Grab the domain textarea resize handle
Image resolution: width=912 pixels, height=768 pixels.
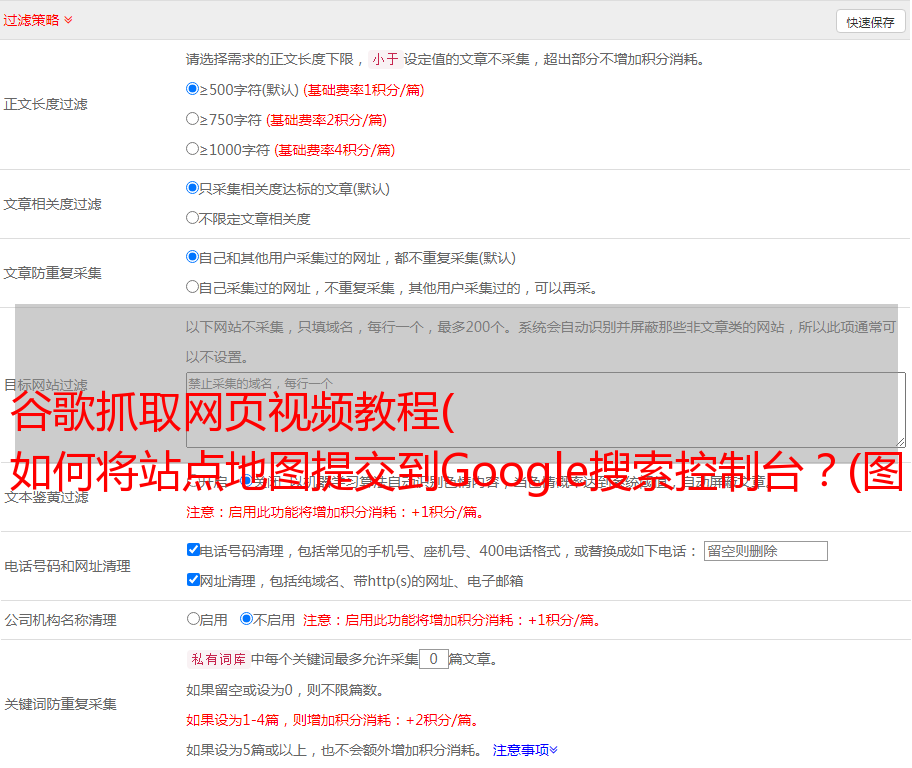[900, 441]
